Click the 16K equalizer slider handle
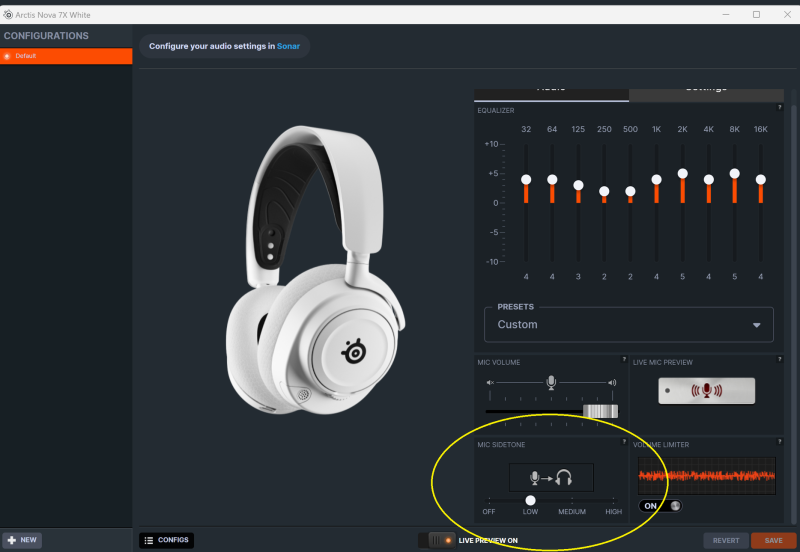Screen dimensions: 800x552 [x=761, y=180]
